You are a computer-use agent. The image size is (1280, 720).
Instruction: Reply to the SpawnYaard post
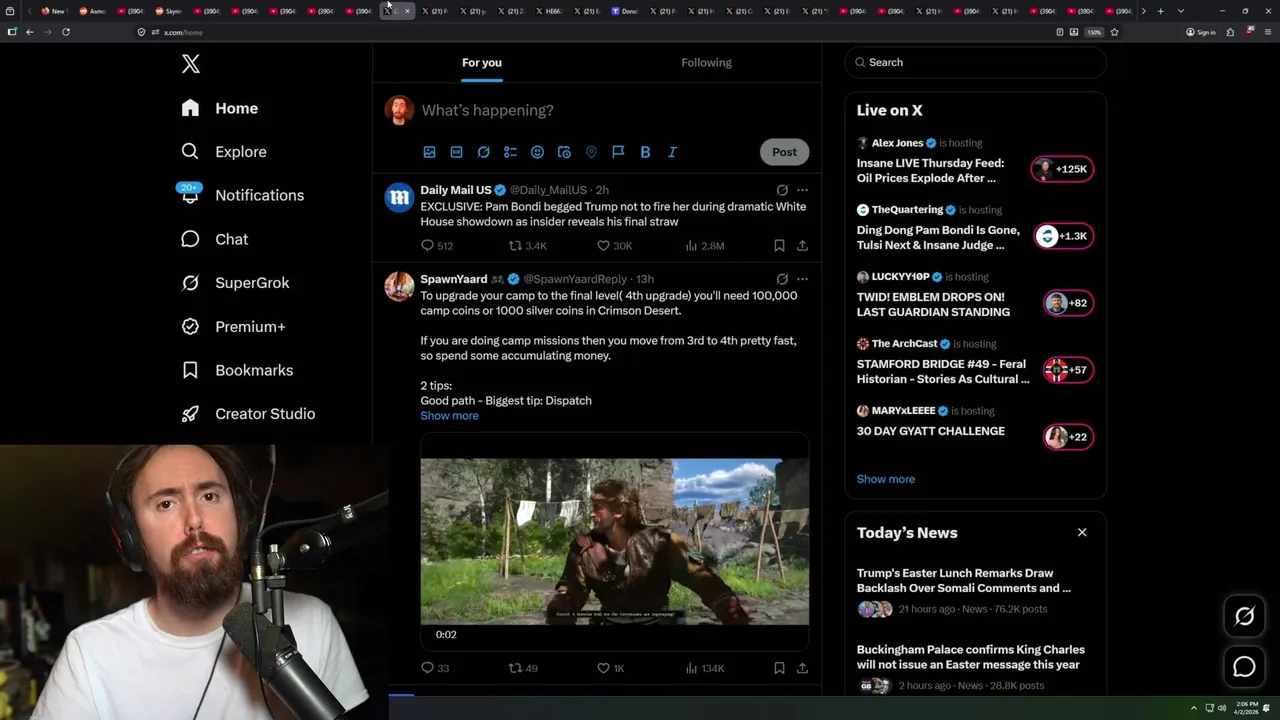click(435, 668)
